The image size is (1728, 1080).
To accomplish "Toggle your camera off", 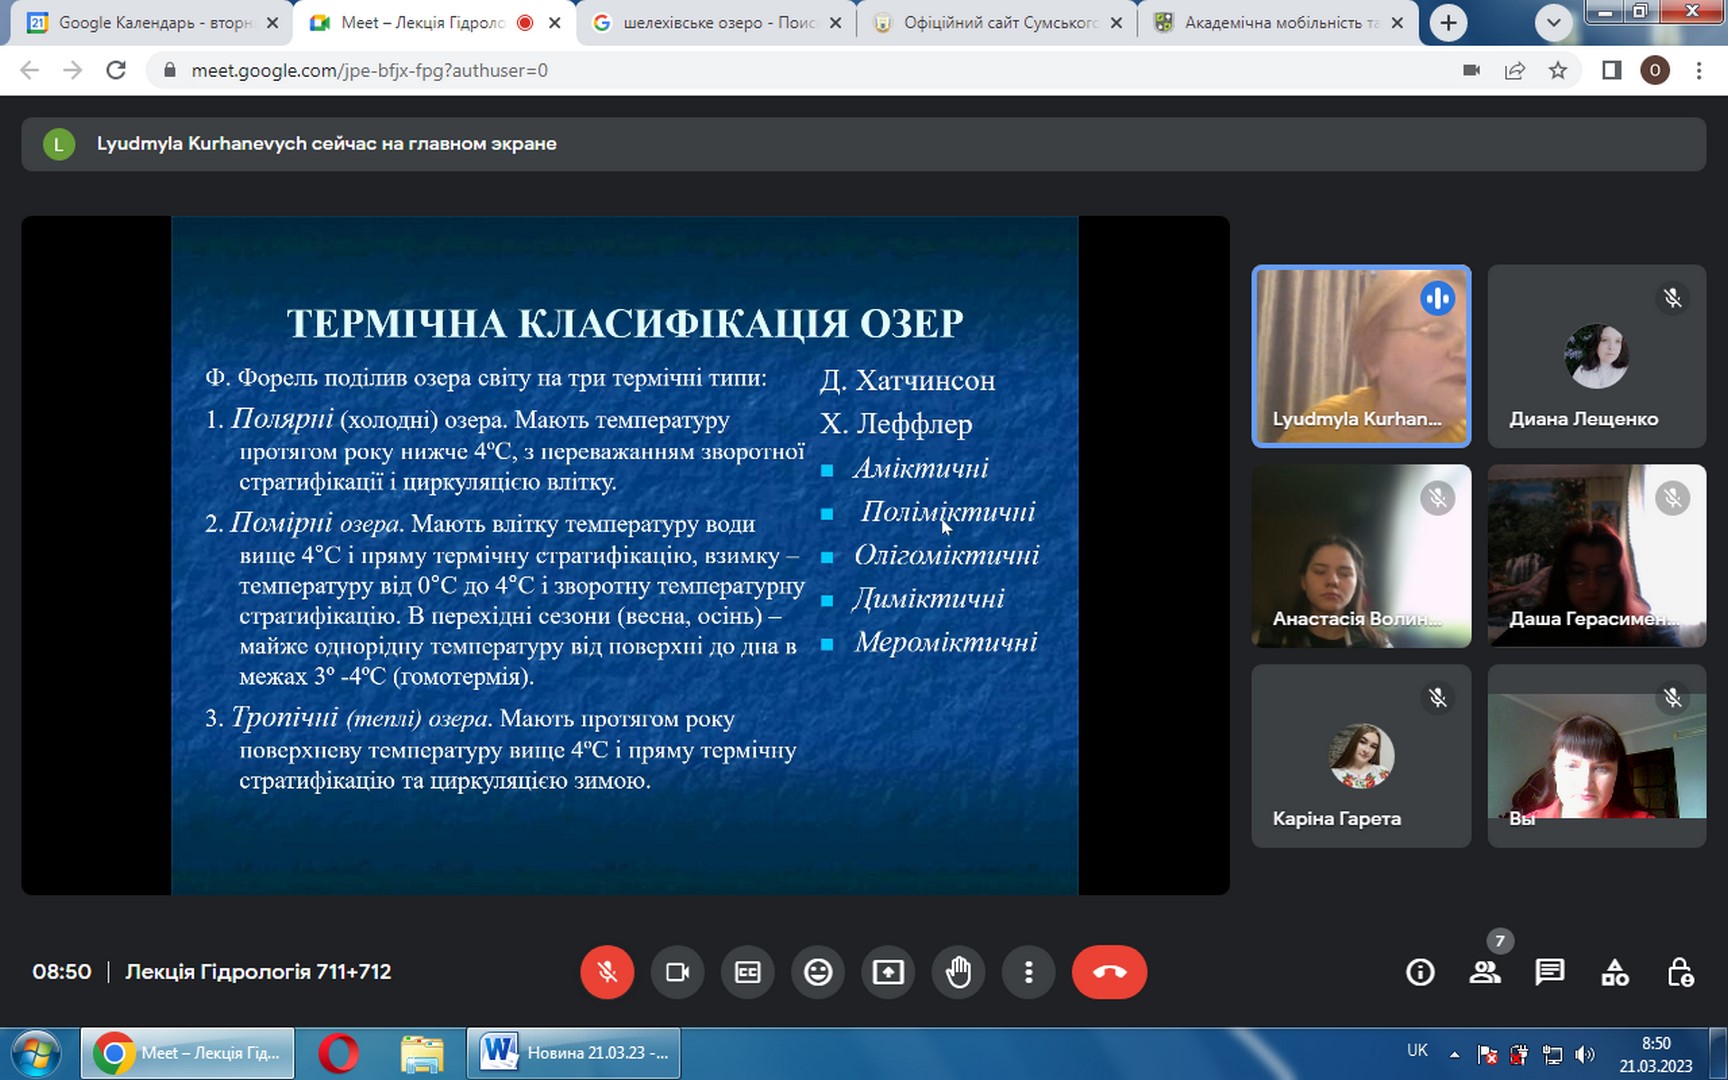I will 677,972.
